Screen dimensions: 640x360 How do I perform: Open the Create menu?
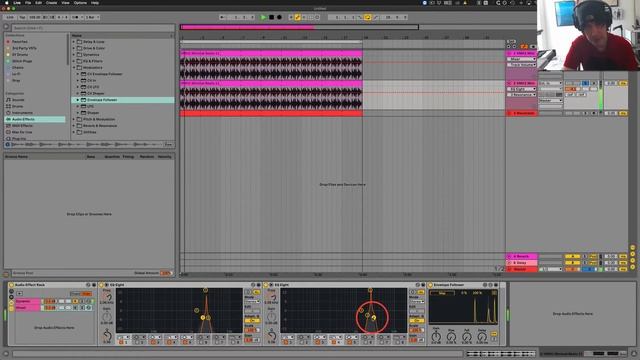coord(51,3)
